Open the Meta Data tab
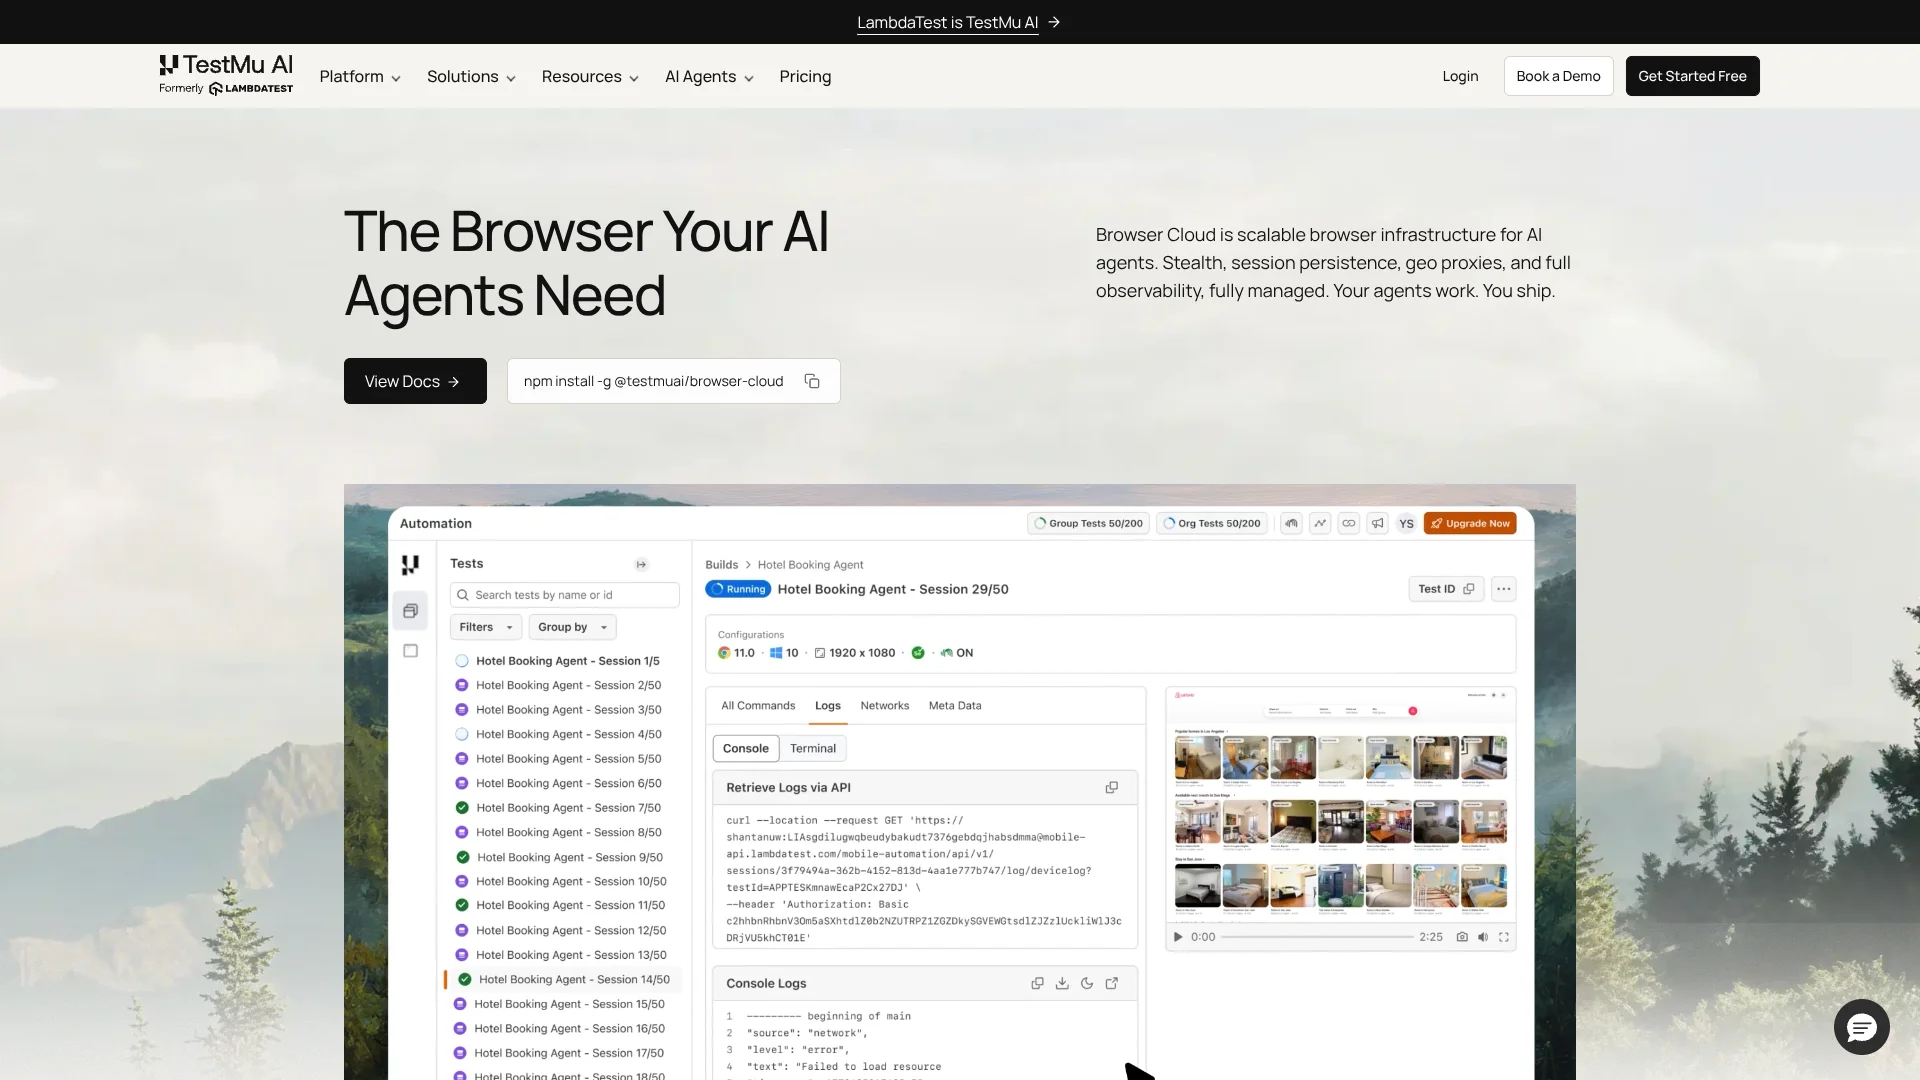This screenshot has height=1080, width=1920. [955, 706]
